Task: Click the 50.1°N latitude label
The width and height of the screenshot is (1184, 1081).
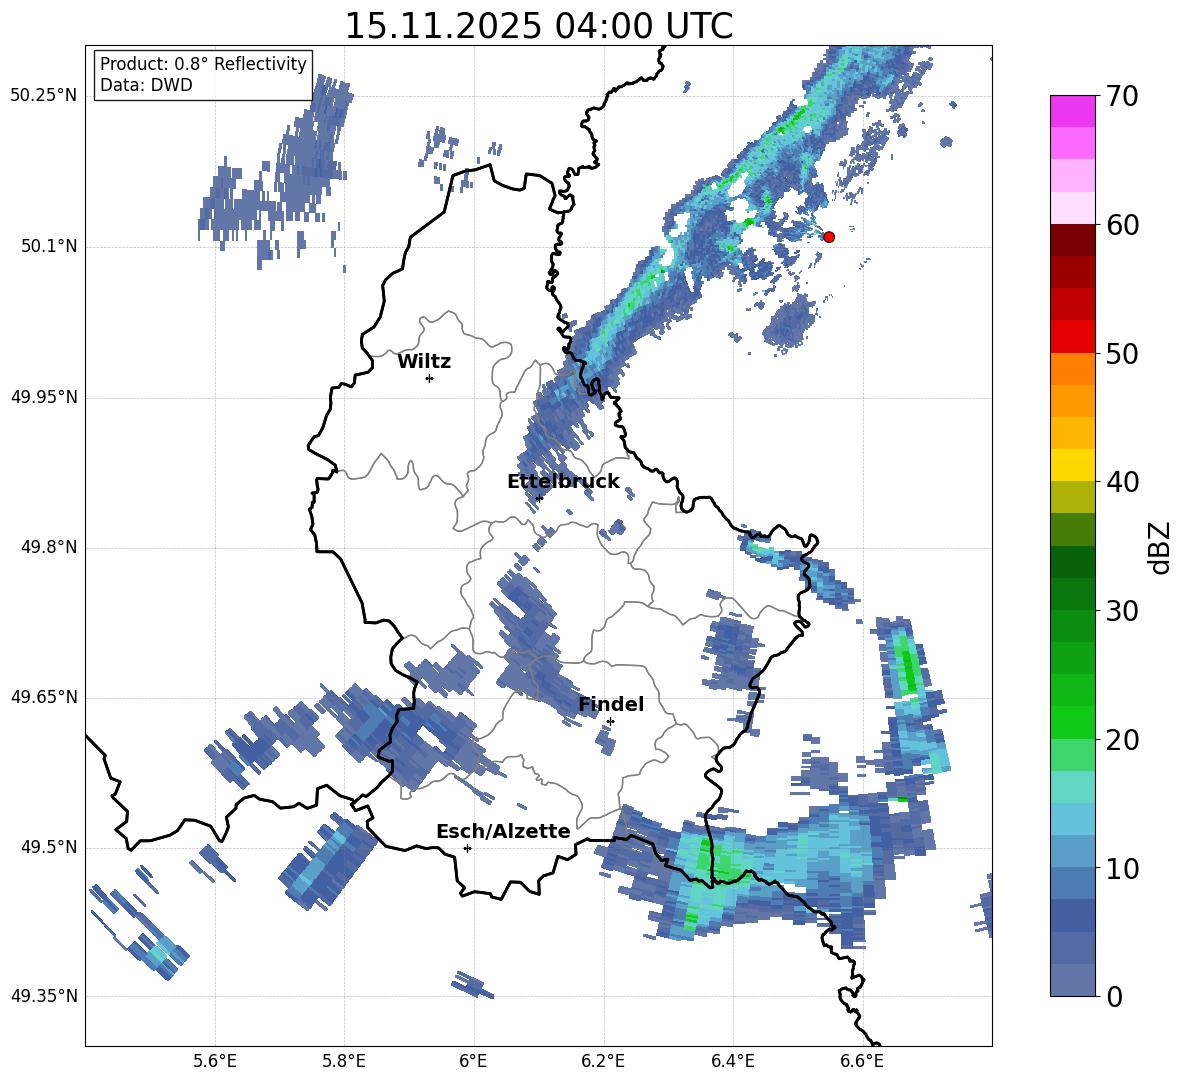Action: coord(49,247)
